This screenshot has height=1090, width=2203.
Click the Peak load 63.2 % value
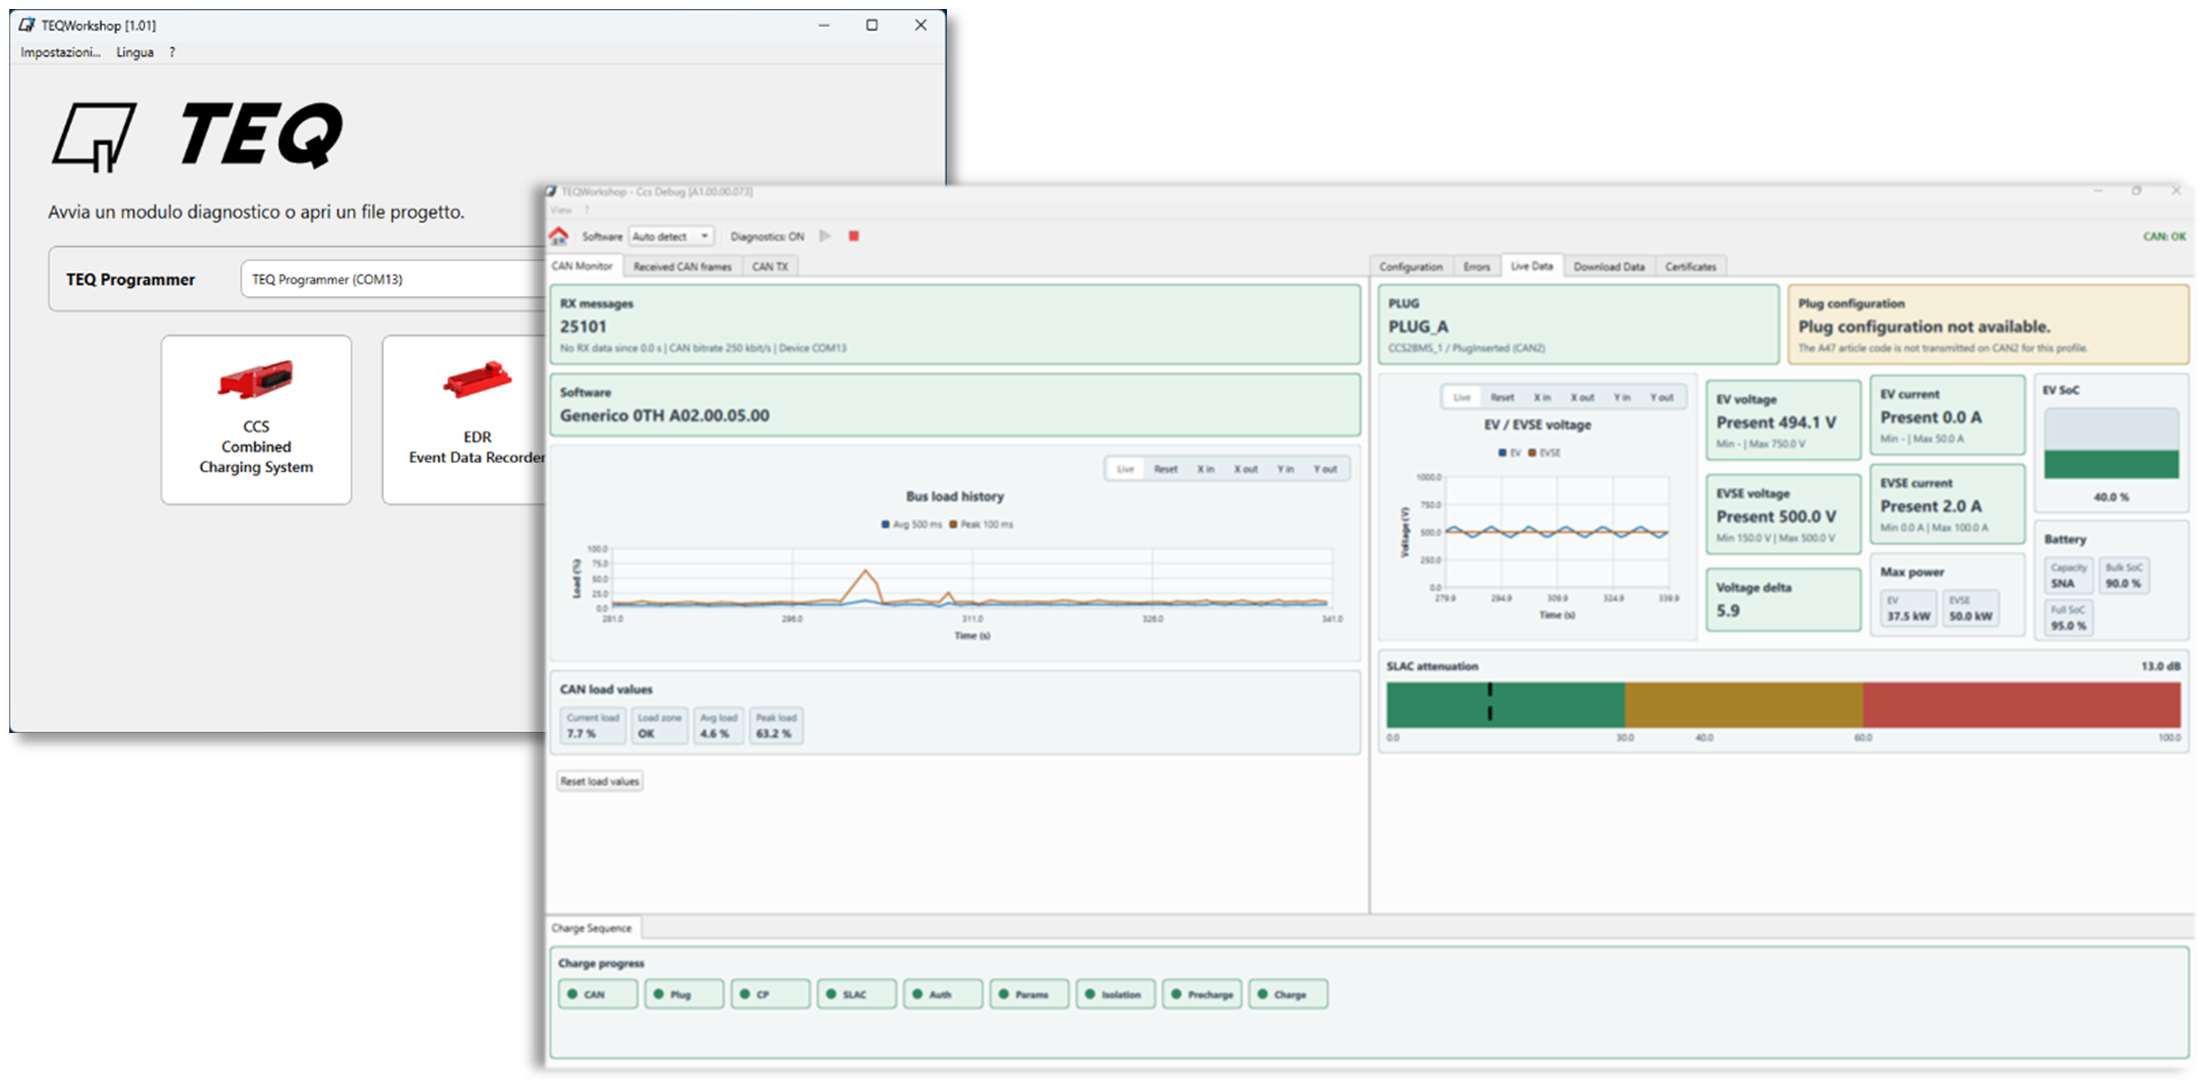click(x=774, y=734)
